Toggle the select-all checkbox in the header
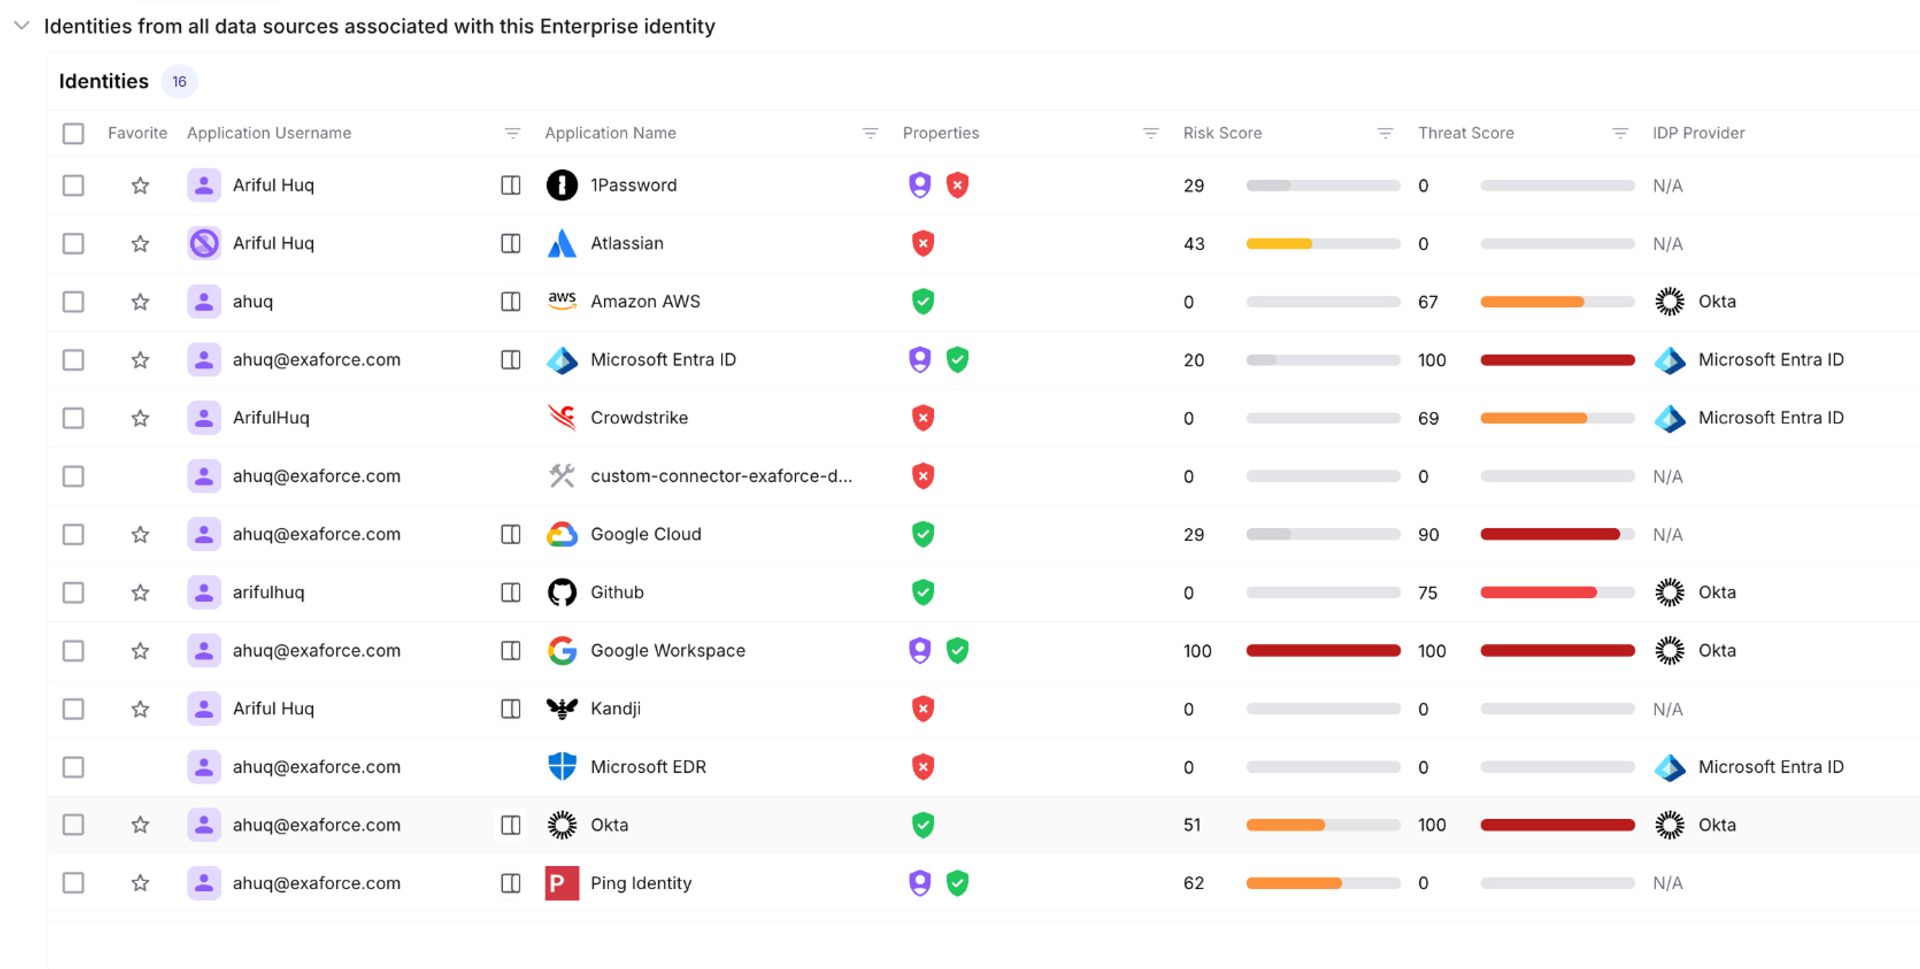 pyautogui.click(x=73, y=133)
